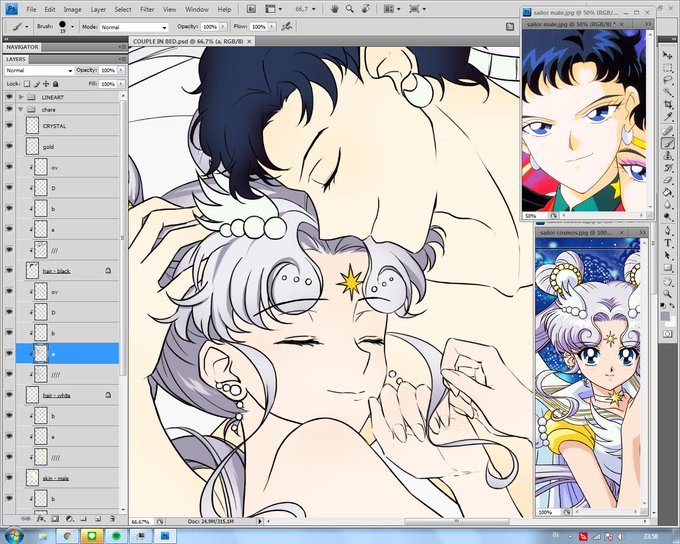Open the brush Mode dropdown
Screen dimensions: 680x544
pos(134,27)
